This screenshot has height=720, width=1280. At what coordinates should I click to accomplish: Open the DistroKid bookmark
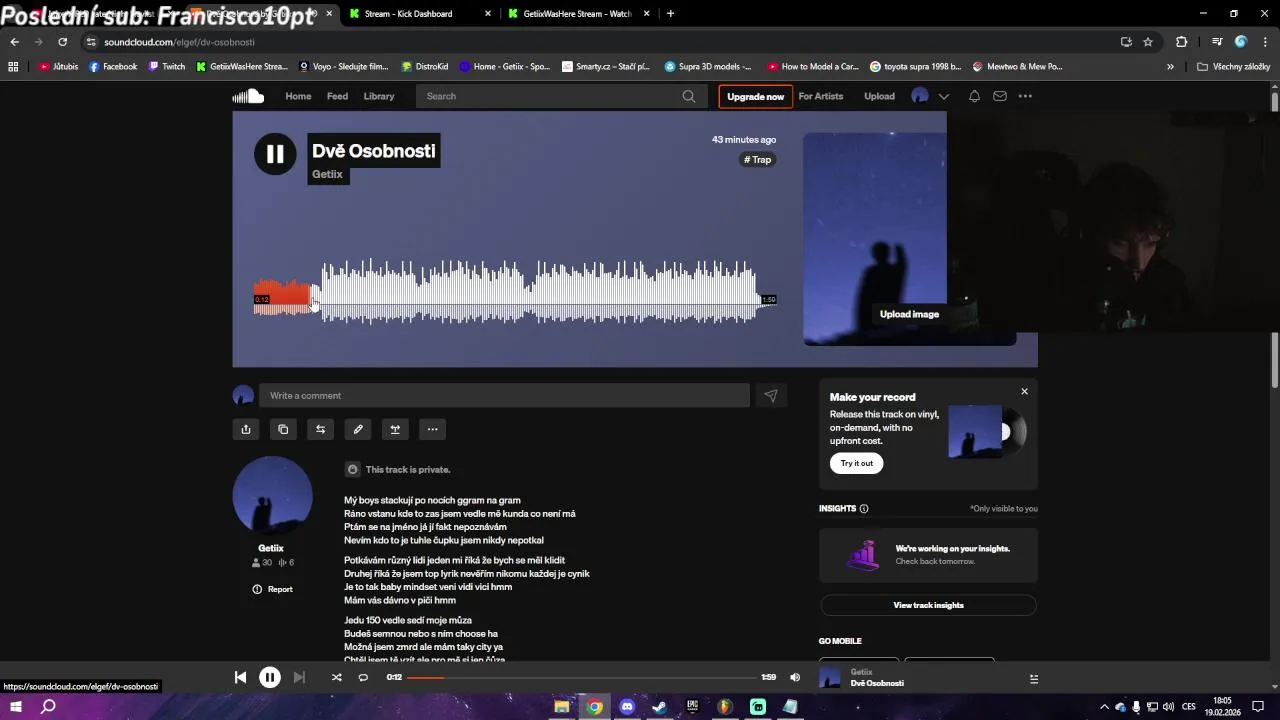click(425, 67)
